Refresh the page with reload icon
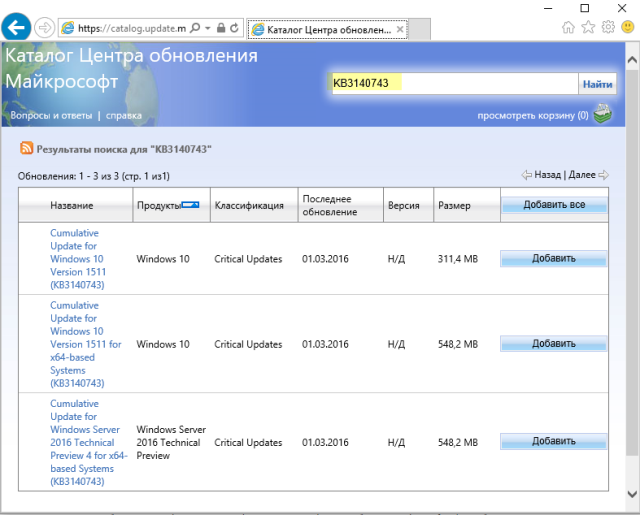Screen dimensions: 640x515 click(x=234, y=28)
